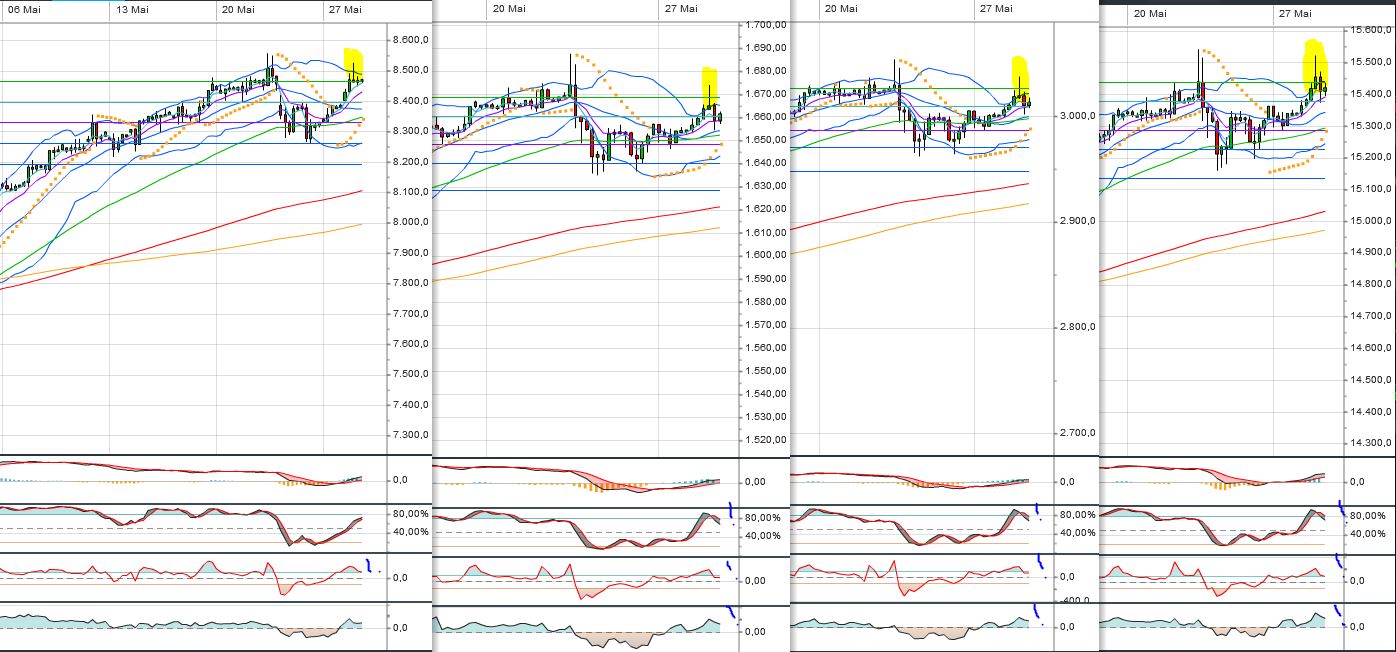Select the 8.600,0 price axis label
The height and width of the screenshot is (652, 1396).
(x=412, y=40)
